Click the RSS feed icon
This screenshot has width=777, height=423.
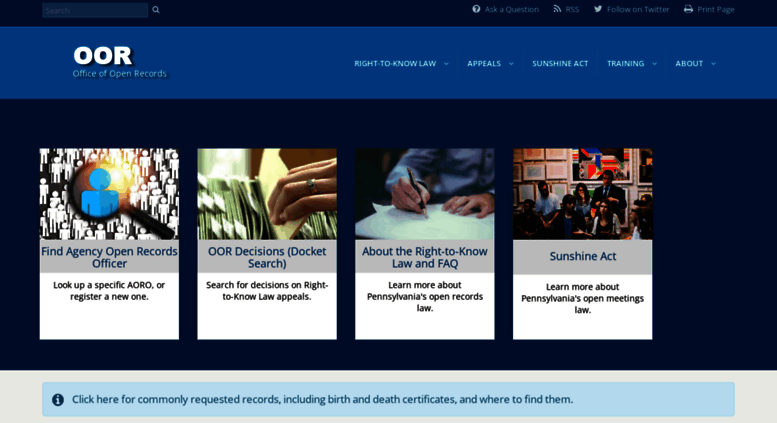point(557,9)
